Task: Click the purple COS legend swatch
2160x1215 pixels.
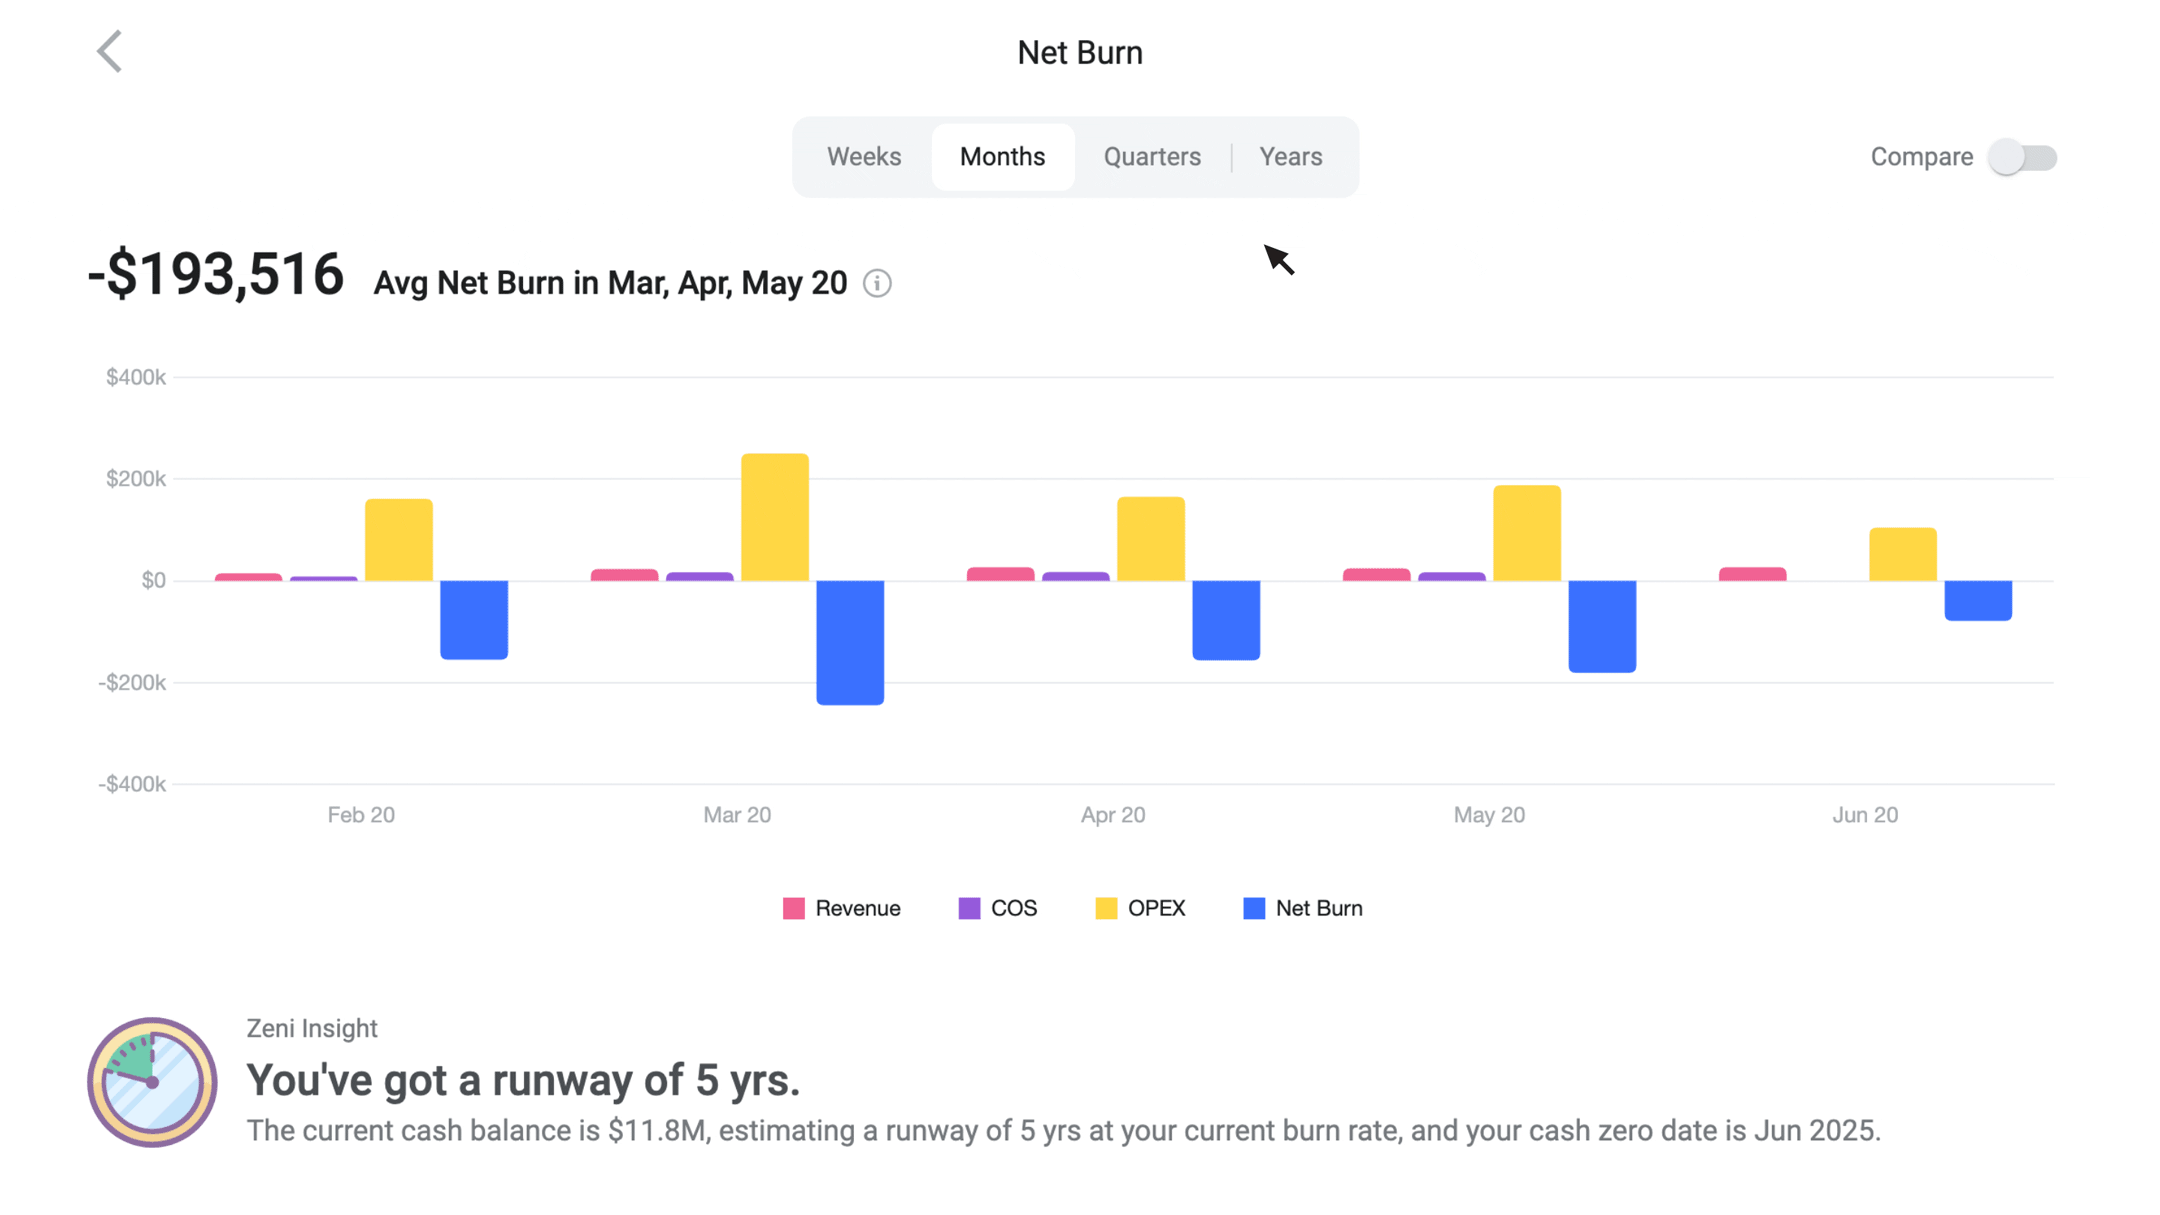Action: pos(969,908)
